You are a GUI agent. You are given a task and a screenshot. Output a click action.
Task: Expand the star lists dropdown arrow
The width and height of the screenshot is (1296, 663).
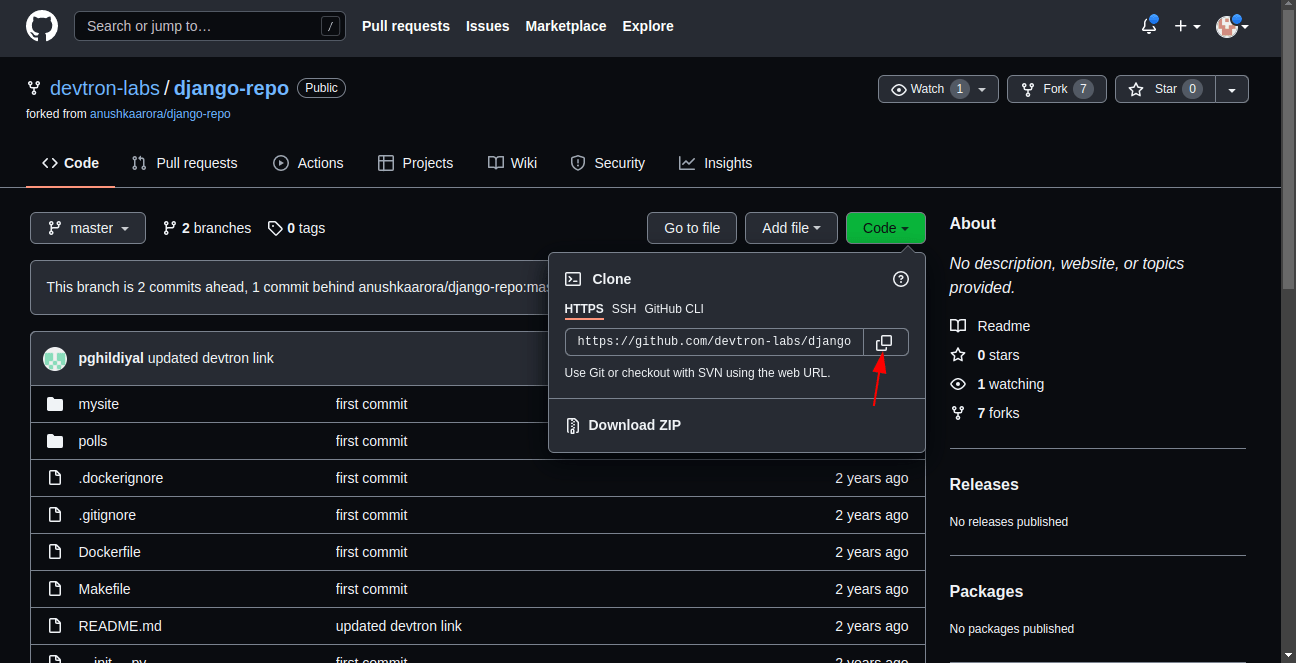(1232, 89)
